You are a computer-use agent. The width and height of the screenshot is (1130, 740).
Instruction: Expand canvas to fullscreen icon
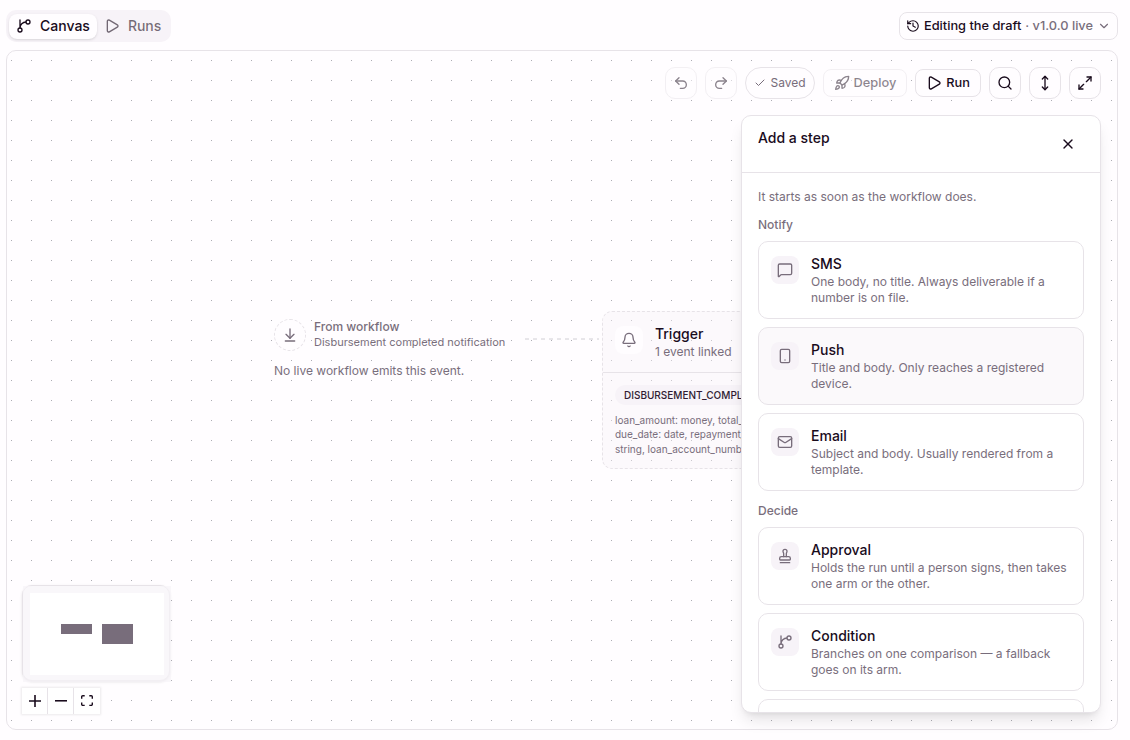tap(1085, 83)
